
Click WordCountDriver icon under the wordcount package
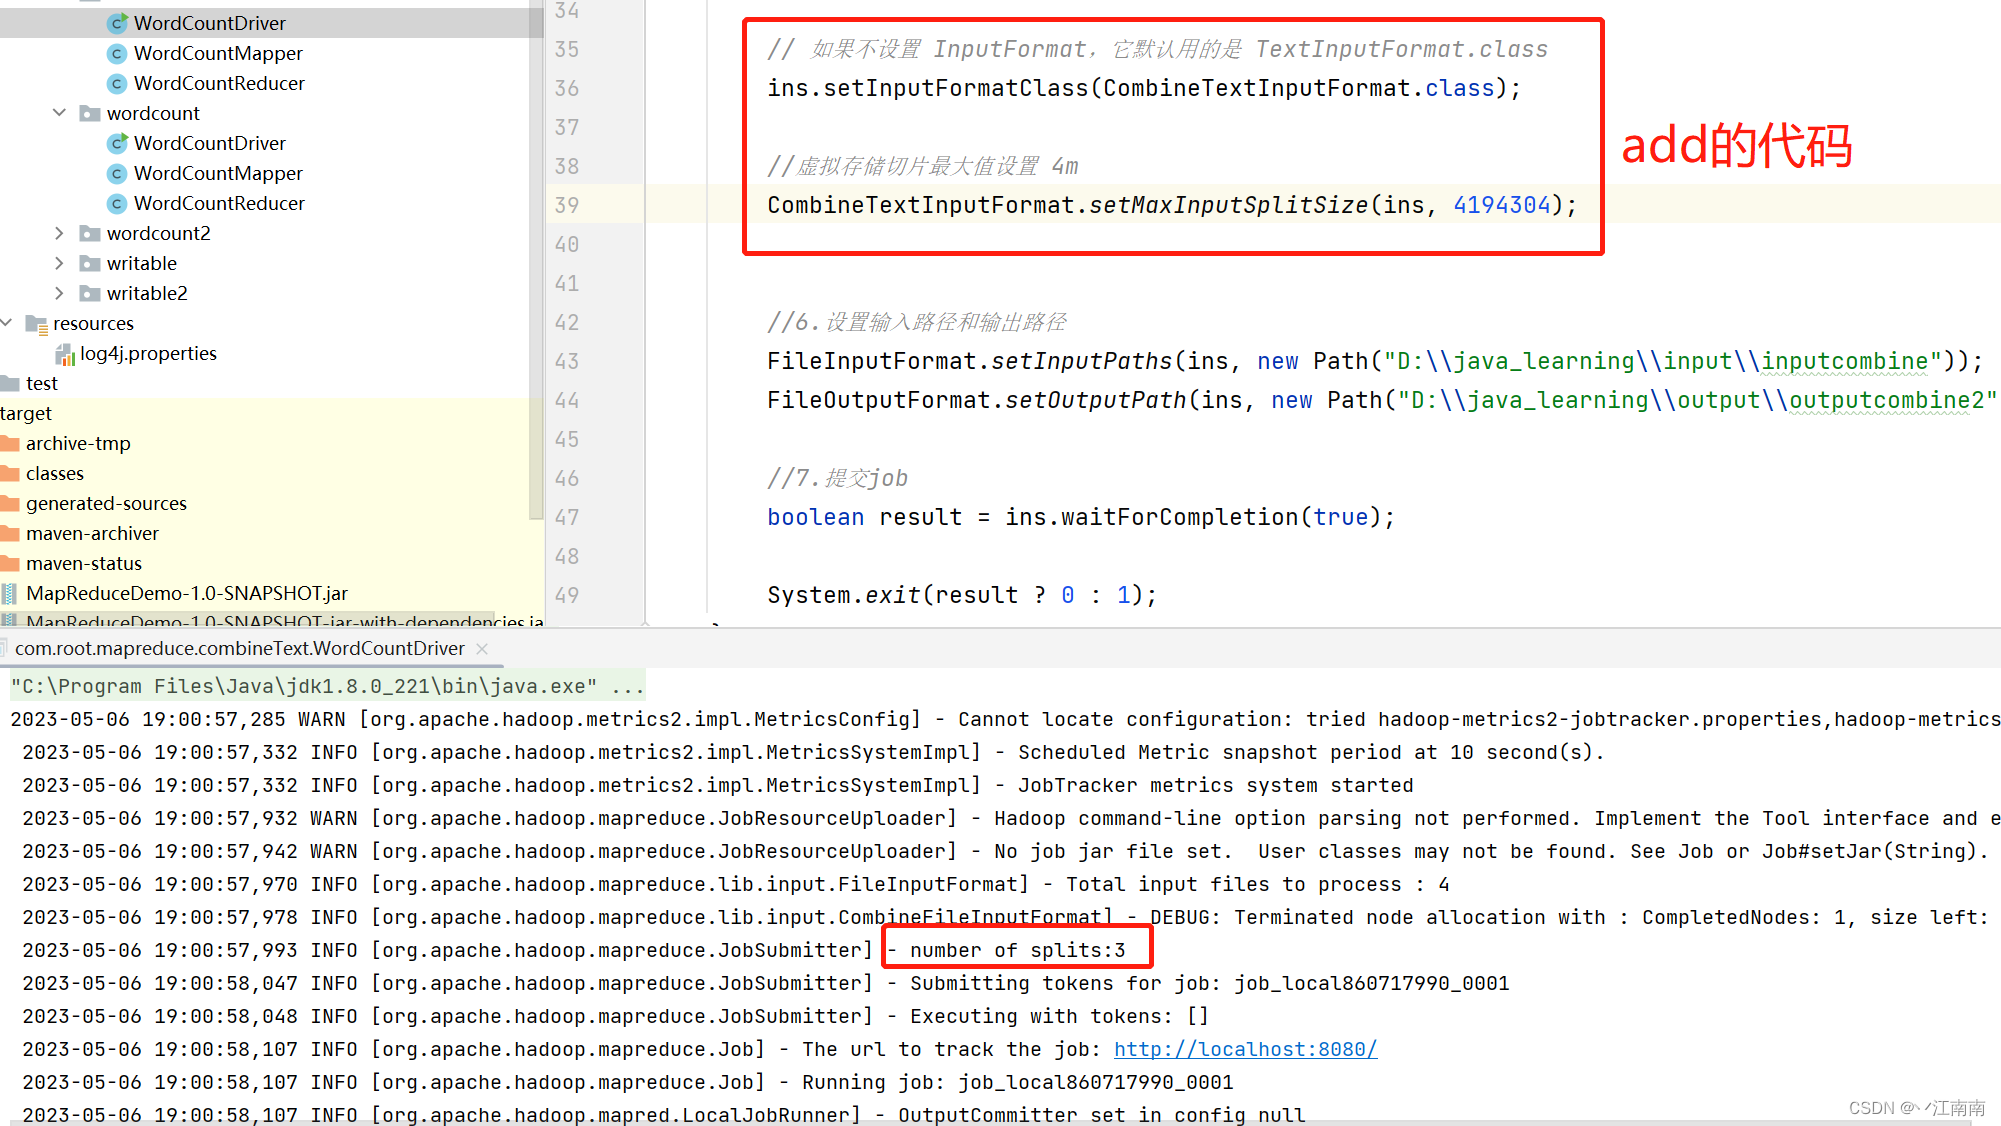pyautogui.click(x=117, y=143)
